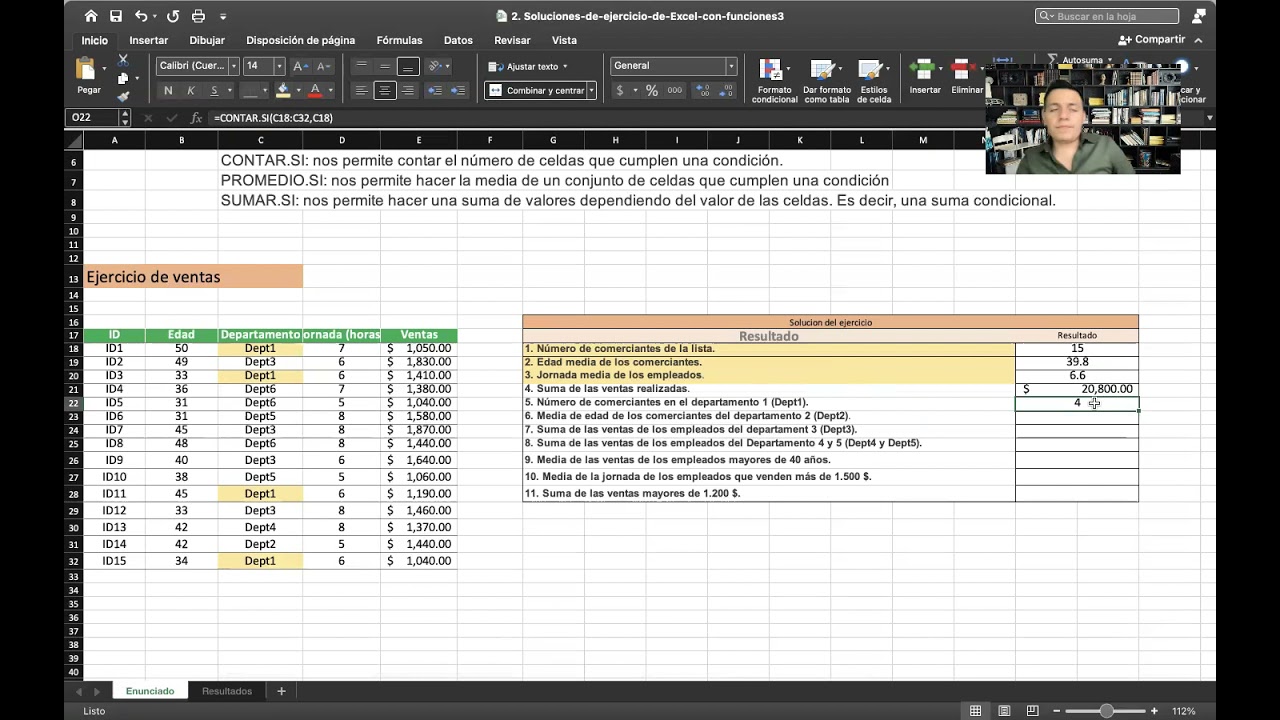Insert a function with the fx icon
The width and height of the screenshot is (1280, 720).
pyautogui.click(x=196, y=118)
